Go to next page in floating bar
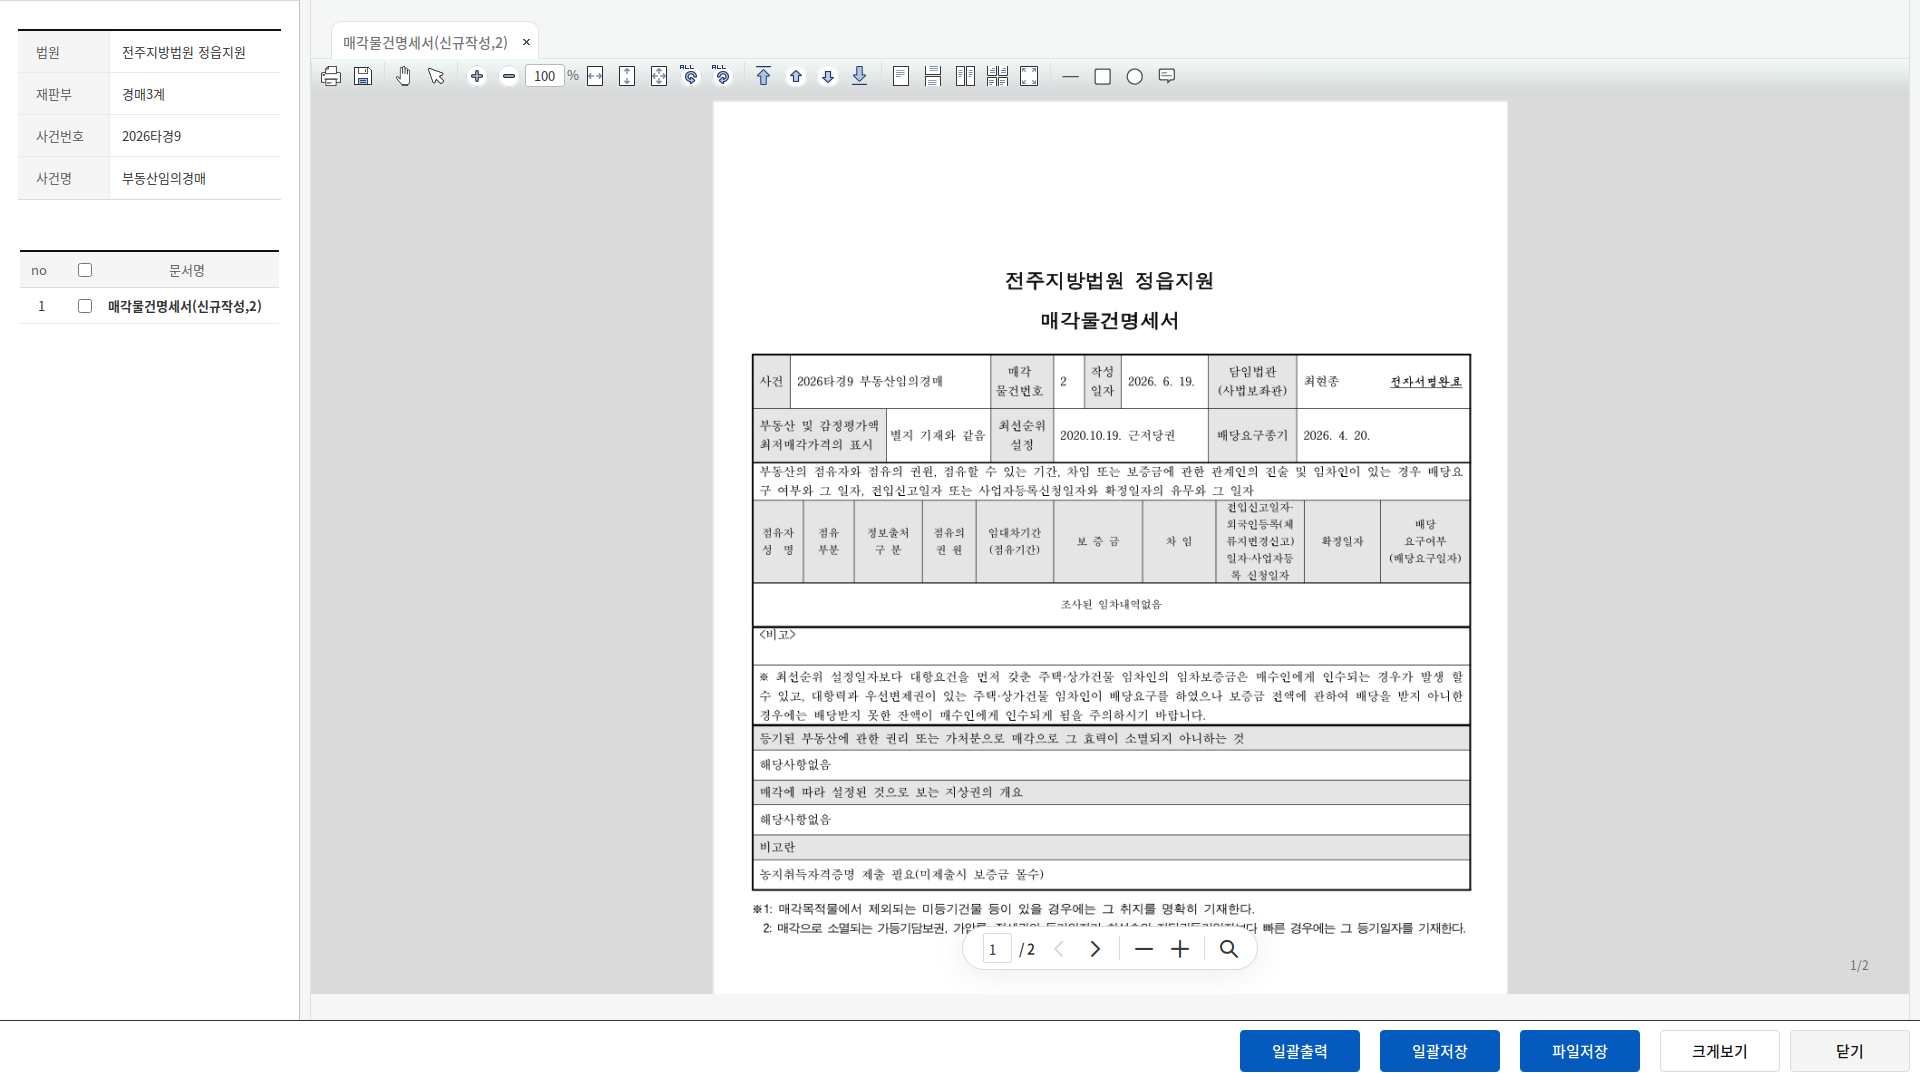The width and height of the screenshot is (1920, 1080). [x=1095, y=949]
